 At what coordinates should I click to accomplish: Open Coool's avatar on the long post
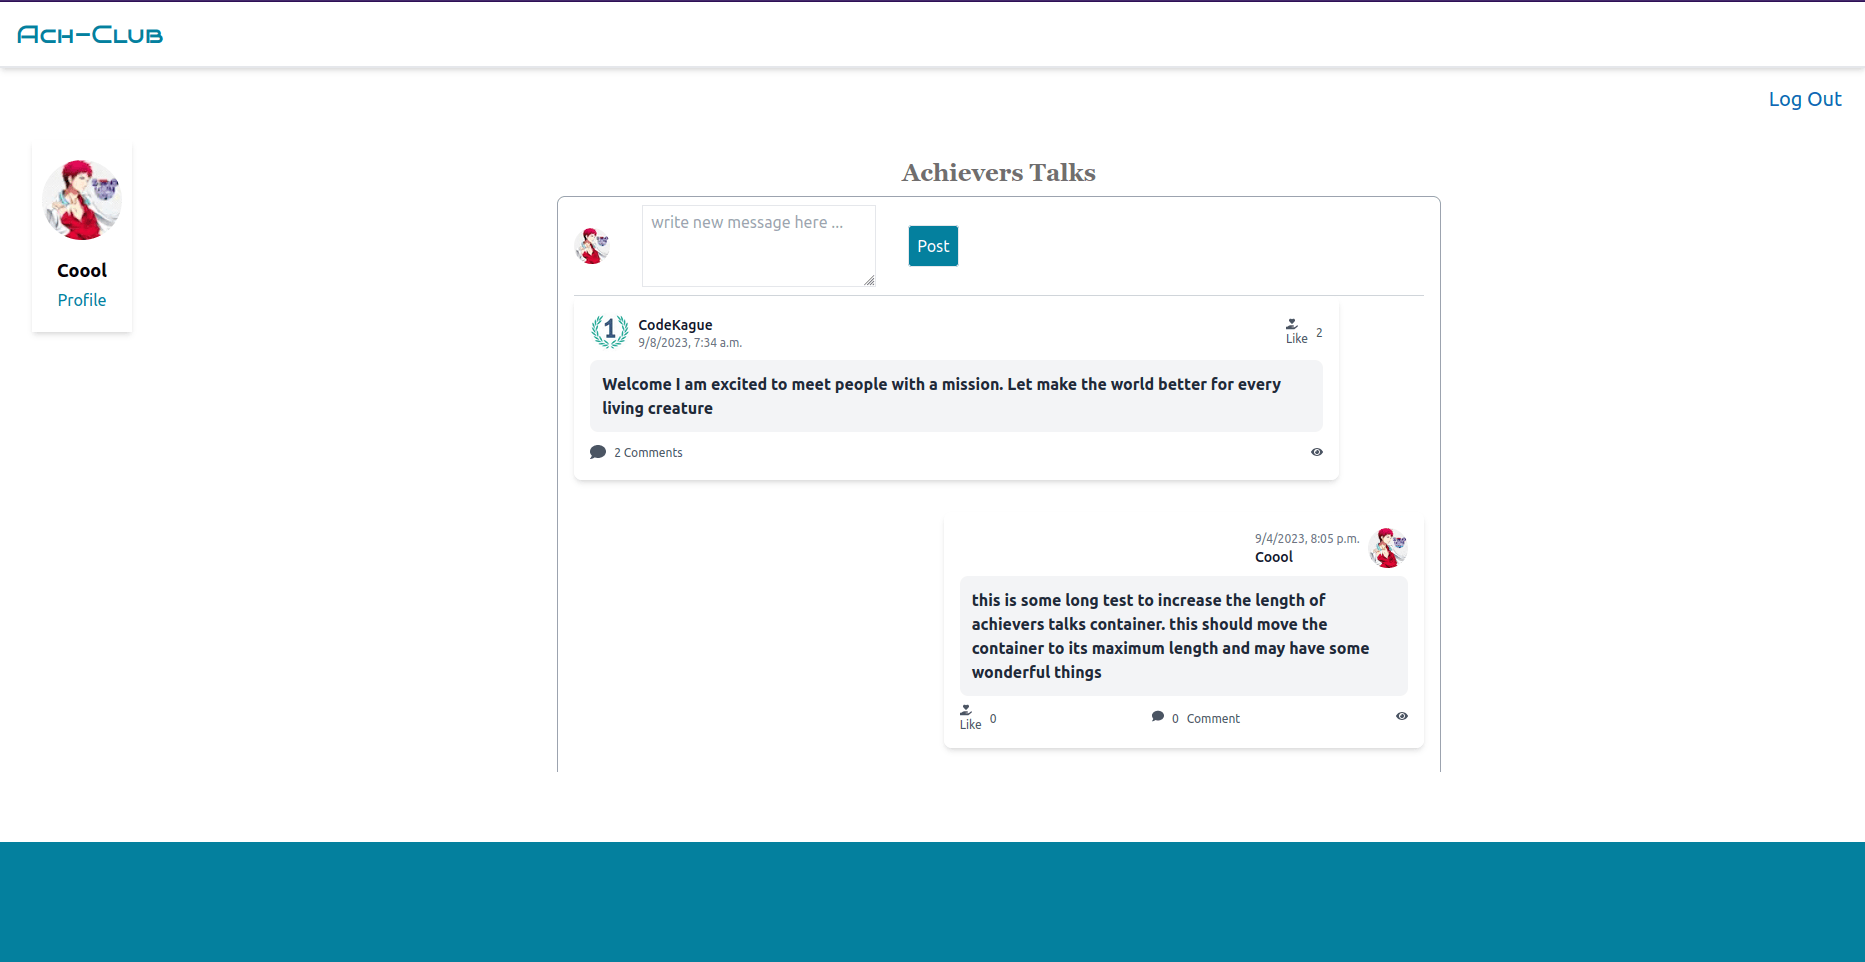click(x=1388, y=548)
